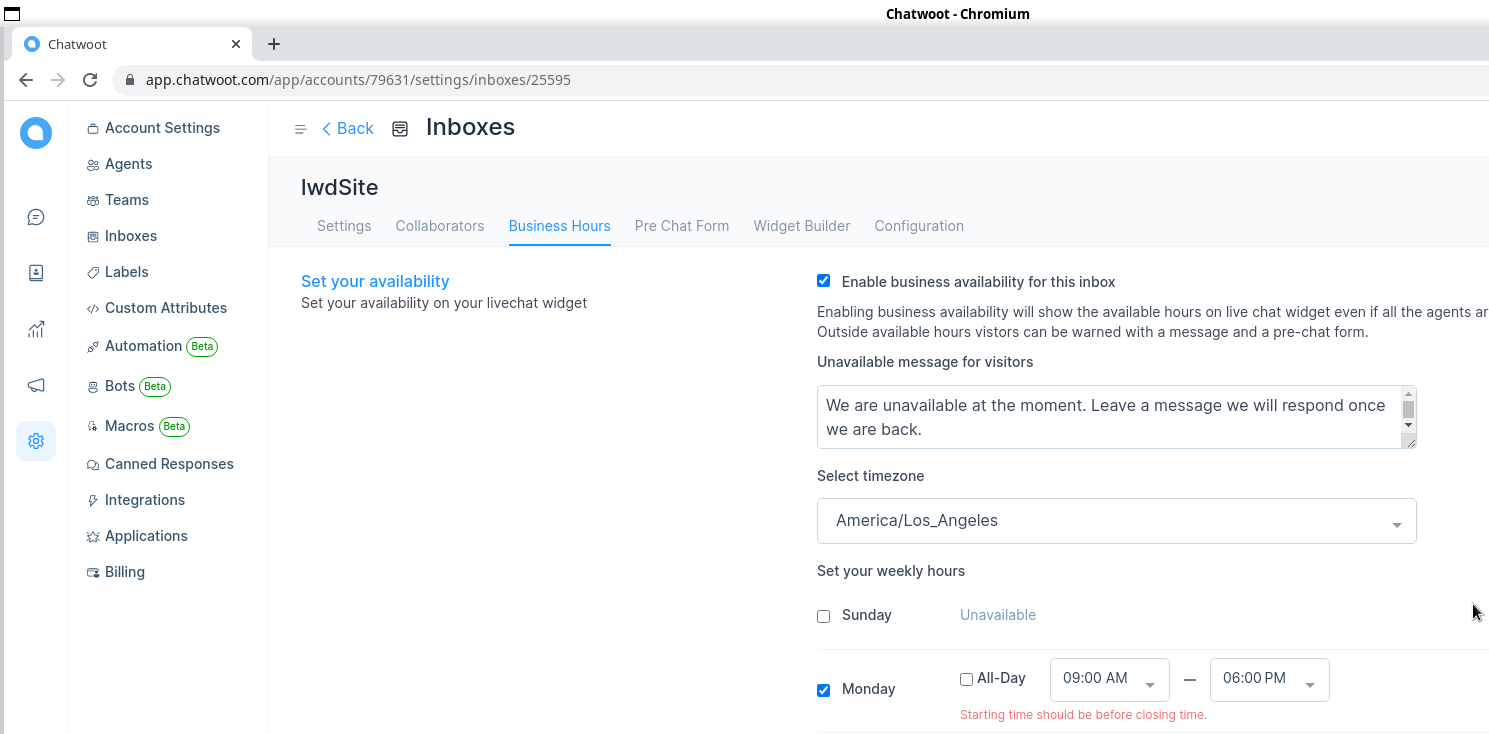Go back using the Back link
1489x734 pixels.
(347, 128)
